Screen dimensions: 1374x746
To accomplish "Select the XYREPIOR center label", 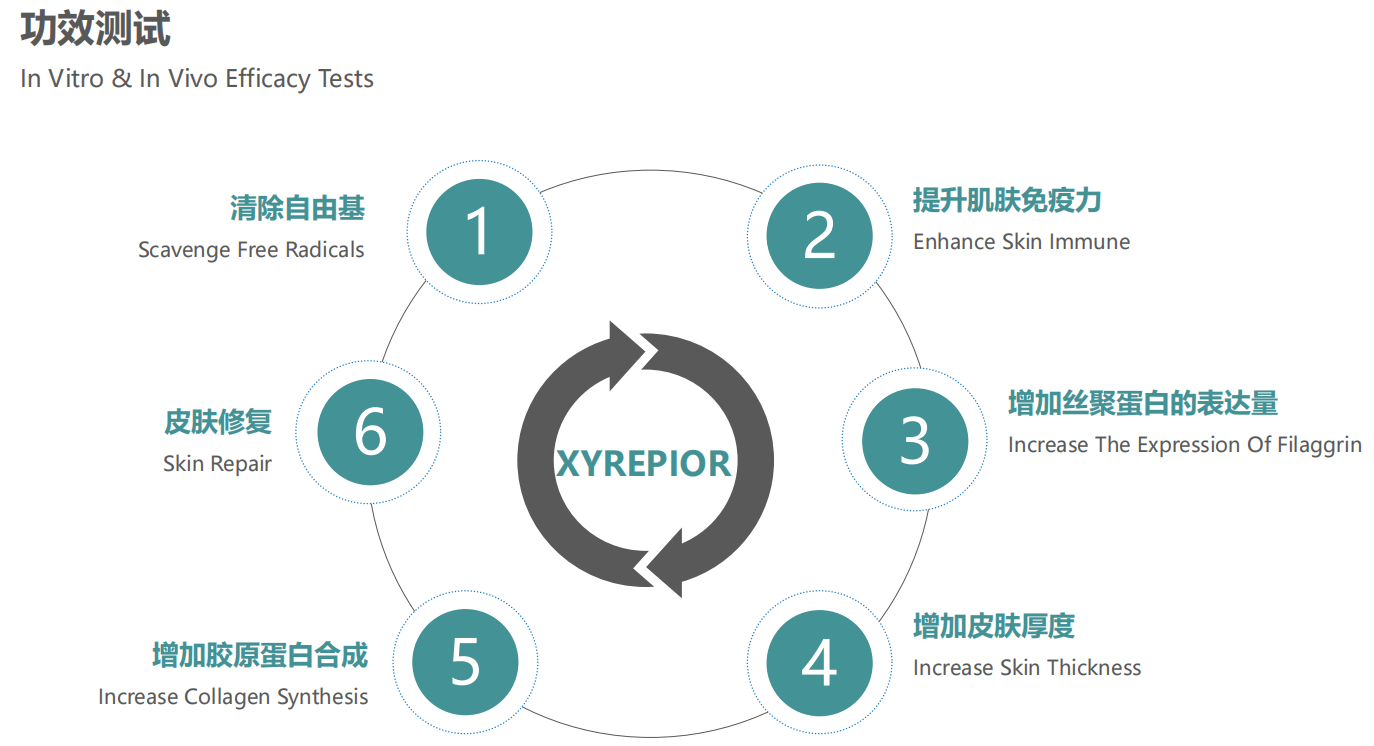I will click(644, 463).
